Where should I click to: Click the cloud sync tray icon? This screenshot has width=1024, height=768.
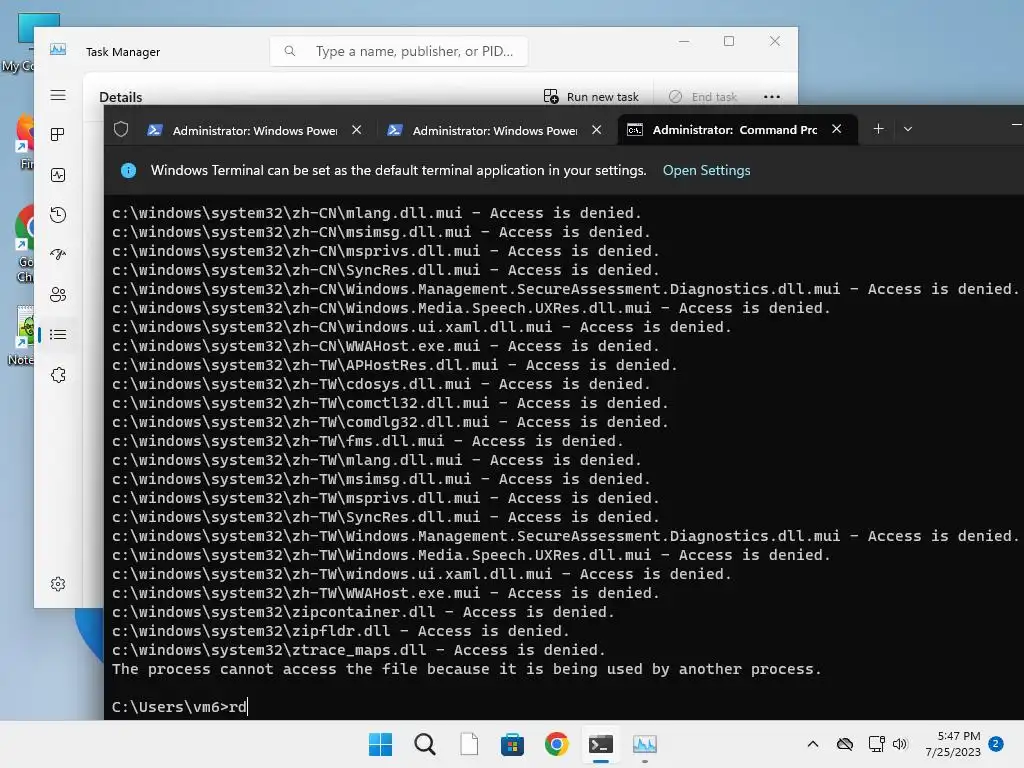coord(845,744)
